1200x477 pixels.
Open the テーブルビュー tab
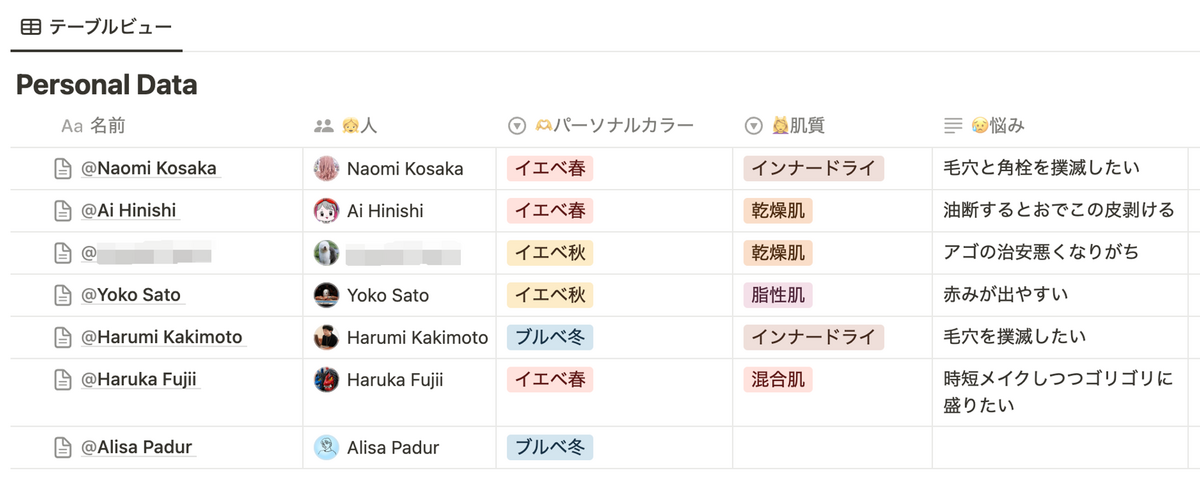click(96, 28)
